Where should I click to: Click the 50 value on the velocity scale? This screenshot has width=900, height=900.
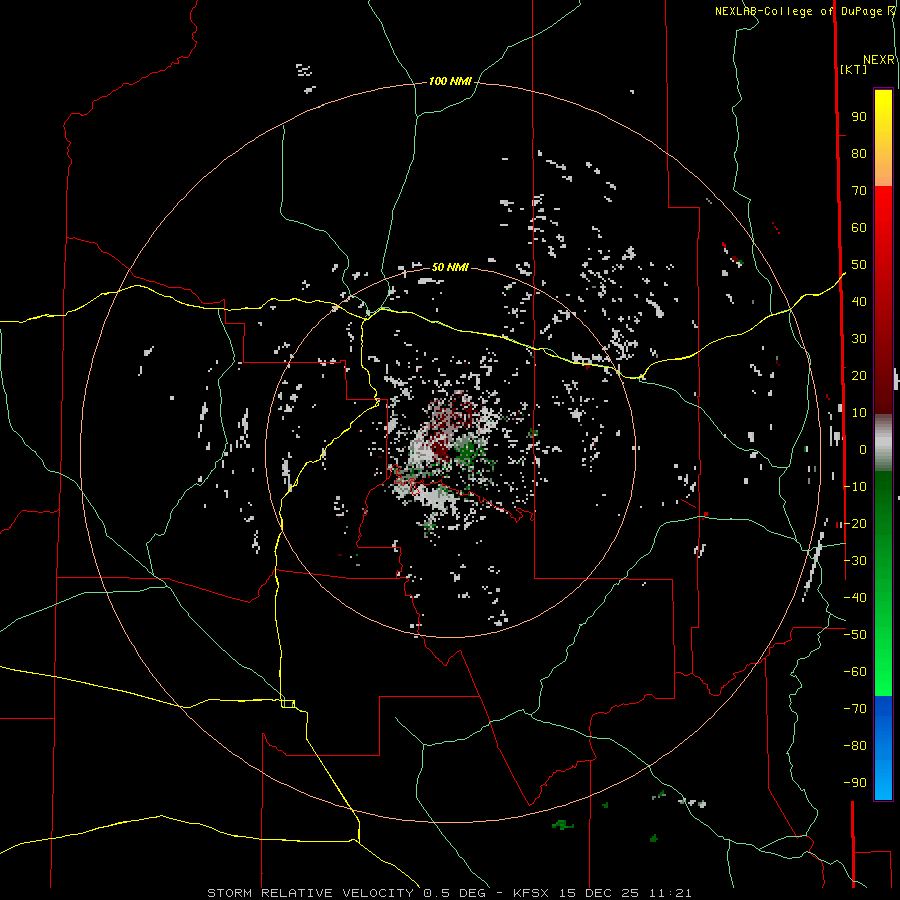pos(859,265)
